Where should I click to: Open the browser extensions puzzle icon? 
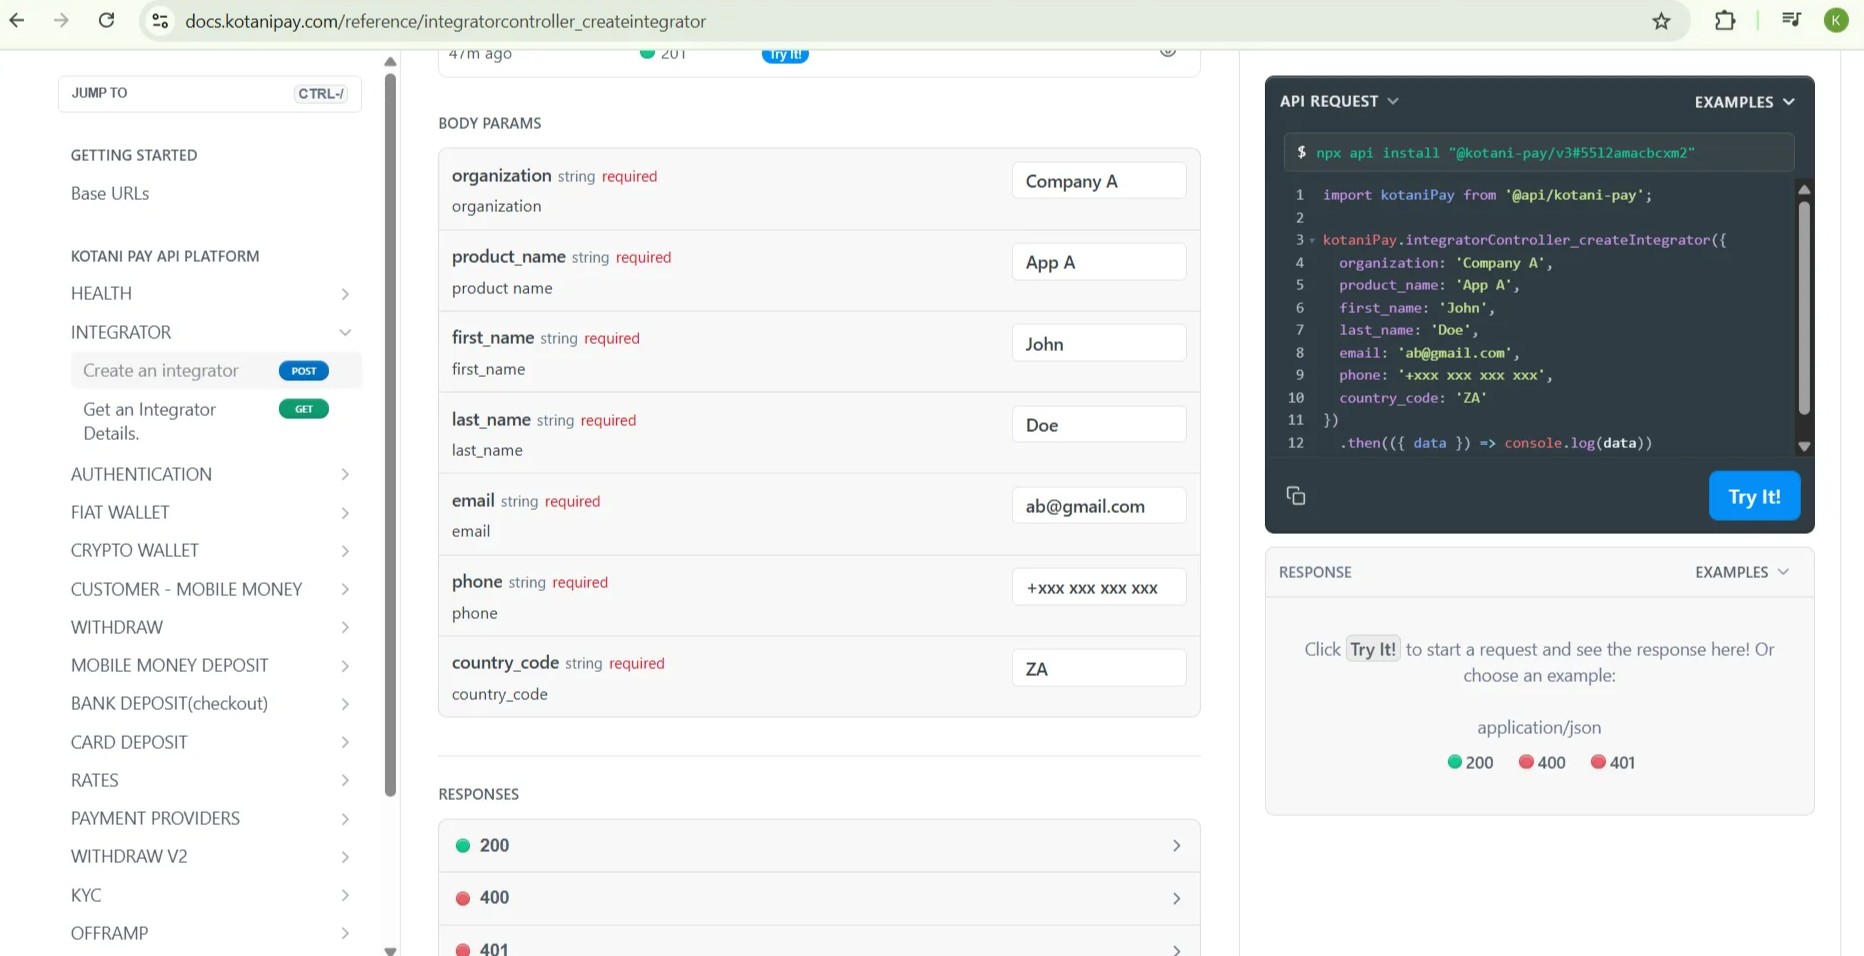[1725, 20]
